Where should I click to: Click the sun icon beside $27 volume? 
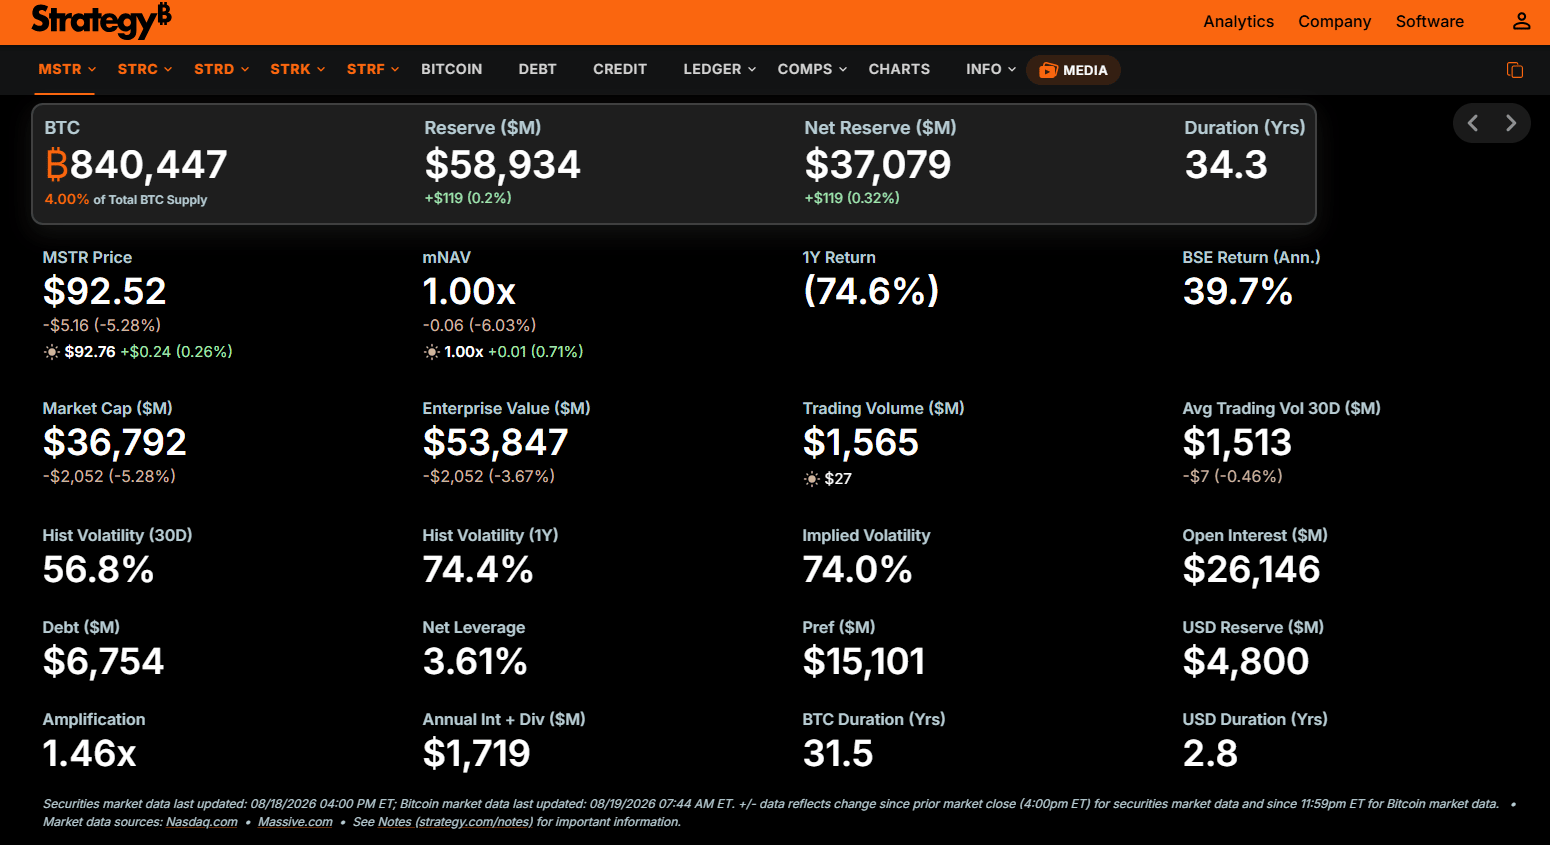pyautogui.click(x=812, y=479)
